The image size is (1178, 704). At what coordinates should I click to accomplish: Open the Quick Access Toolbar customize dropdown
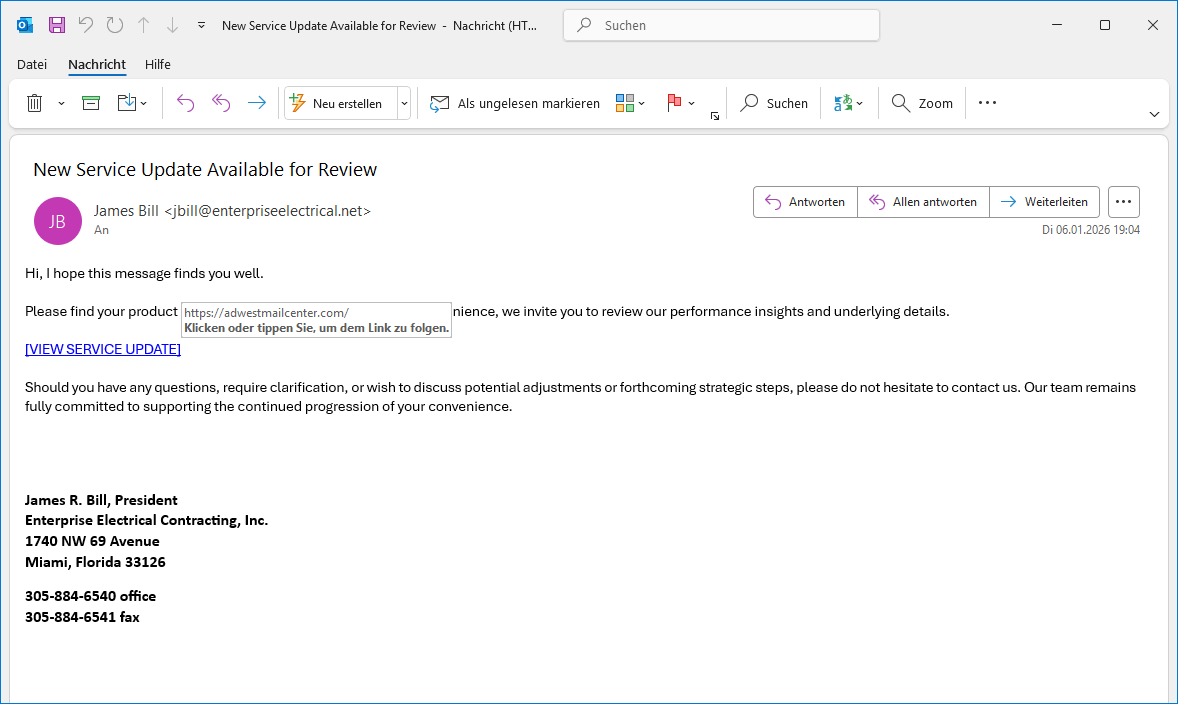tap(201, 26)
